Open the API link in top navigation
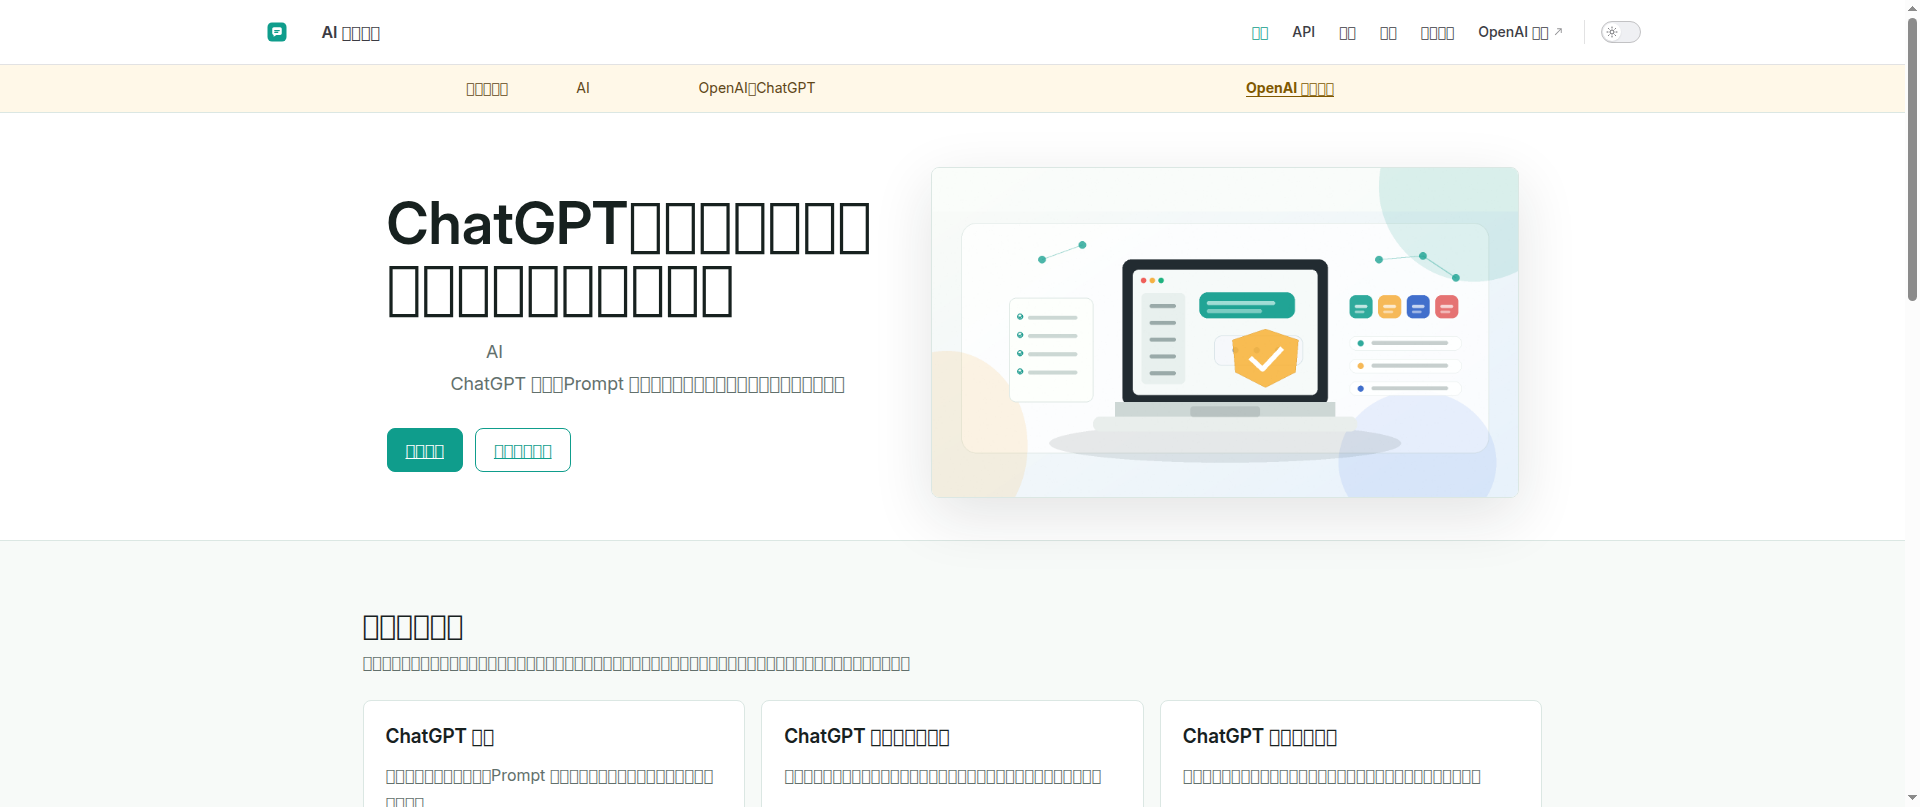This screenshot has width=1920, height=807. (1303, 32)
